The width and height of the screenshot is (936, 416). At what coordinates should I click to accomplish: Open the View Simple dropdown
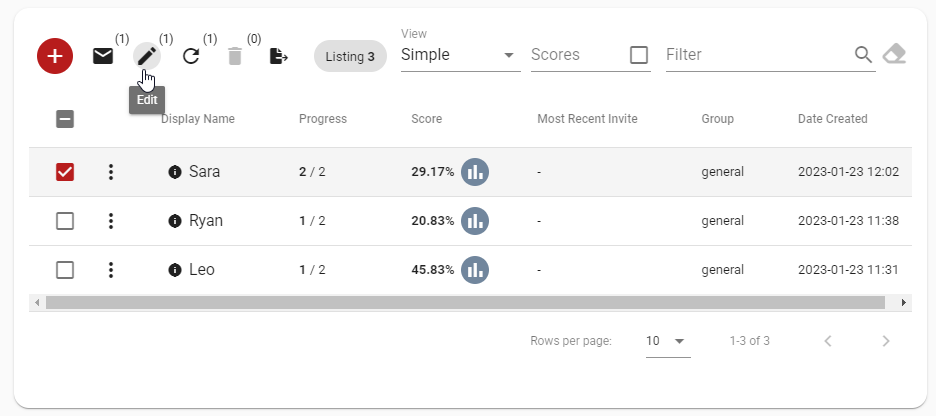pyautogui.click(x=460, y=55)
